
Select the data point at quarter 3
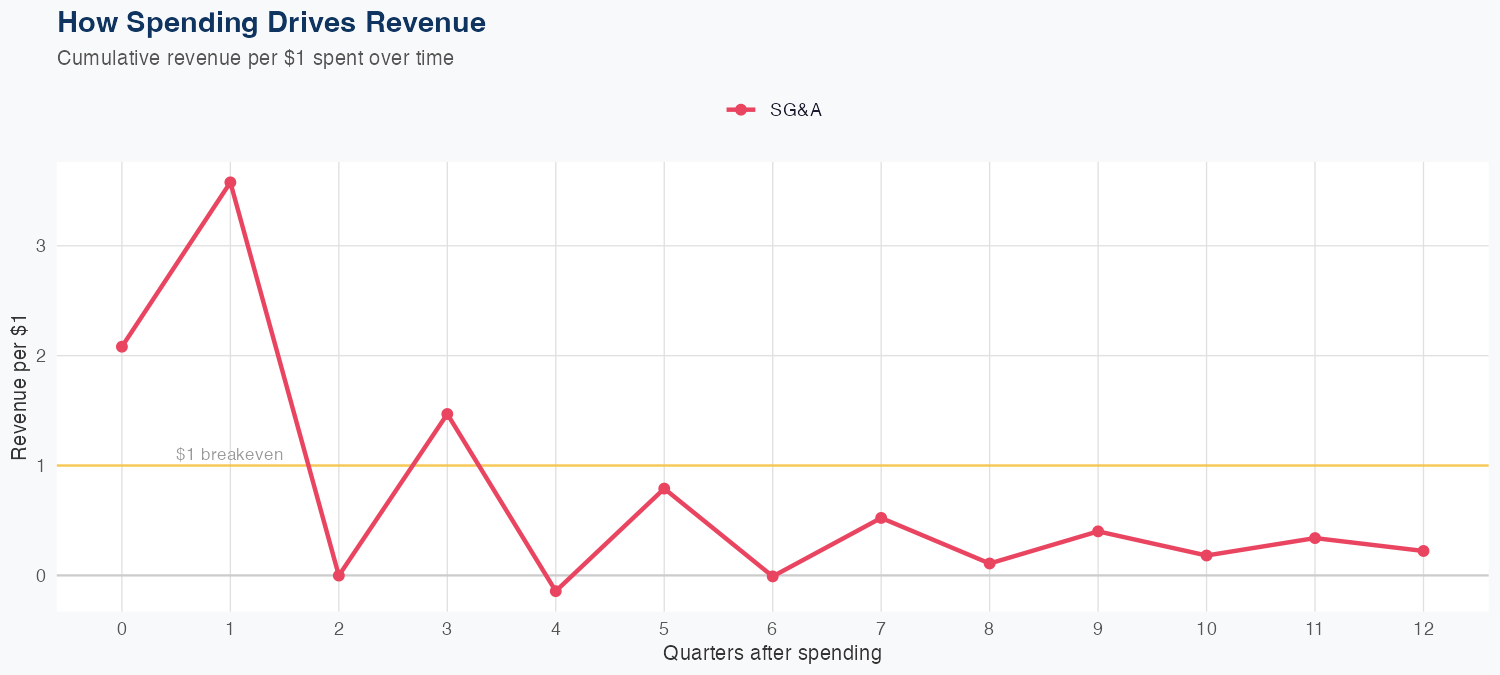tap(447, 414)
